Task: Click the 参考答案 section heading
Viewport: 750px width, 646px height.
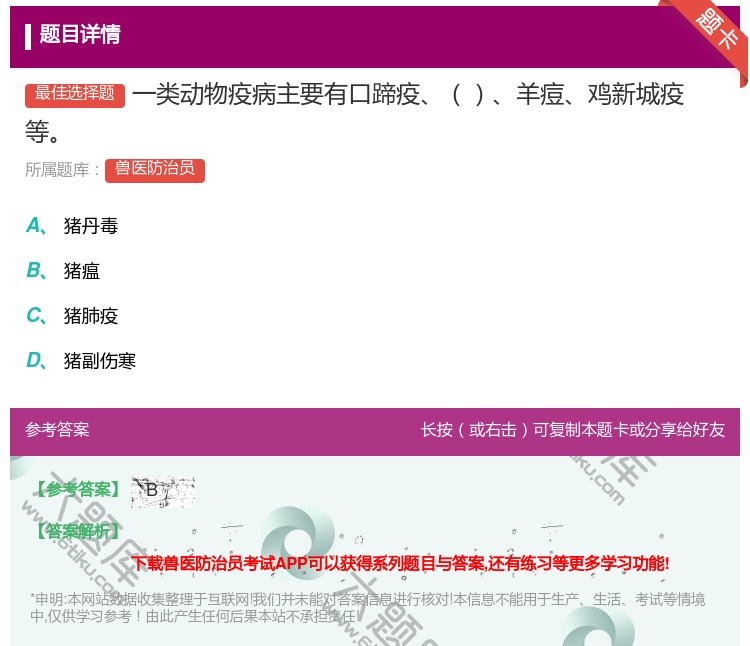Action: pos(57,429)
